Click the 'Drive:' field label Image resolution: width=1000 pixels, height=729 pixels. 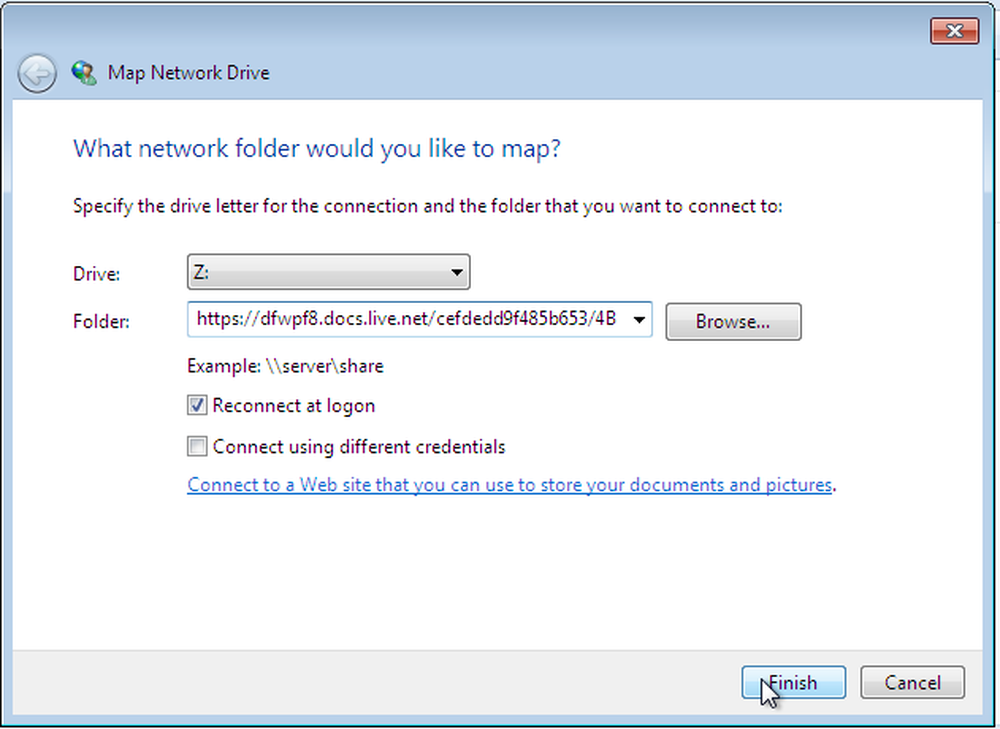pyautogui.click(x=96, y=274)
